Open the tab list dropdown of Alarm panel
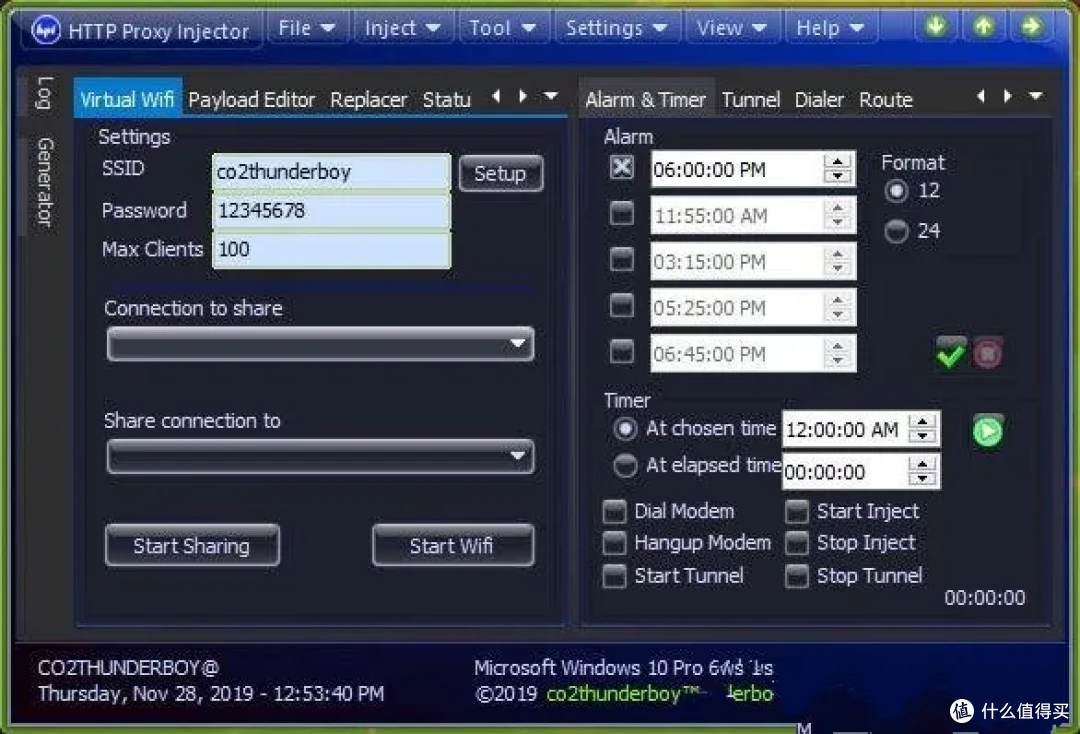The width and height of the screenshot is (1080, 734). (x=1035, y=96)
